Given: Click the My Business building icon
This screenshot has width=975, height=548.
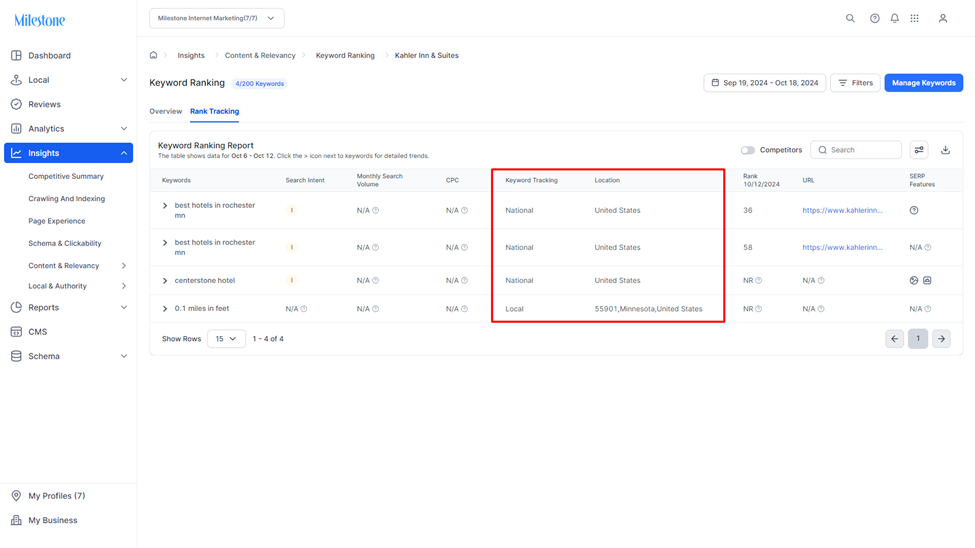Looking at the screenshot, I should 16,520.
